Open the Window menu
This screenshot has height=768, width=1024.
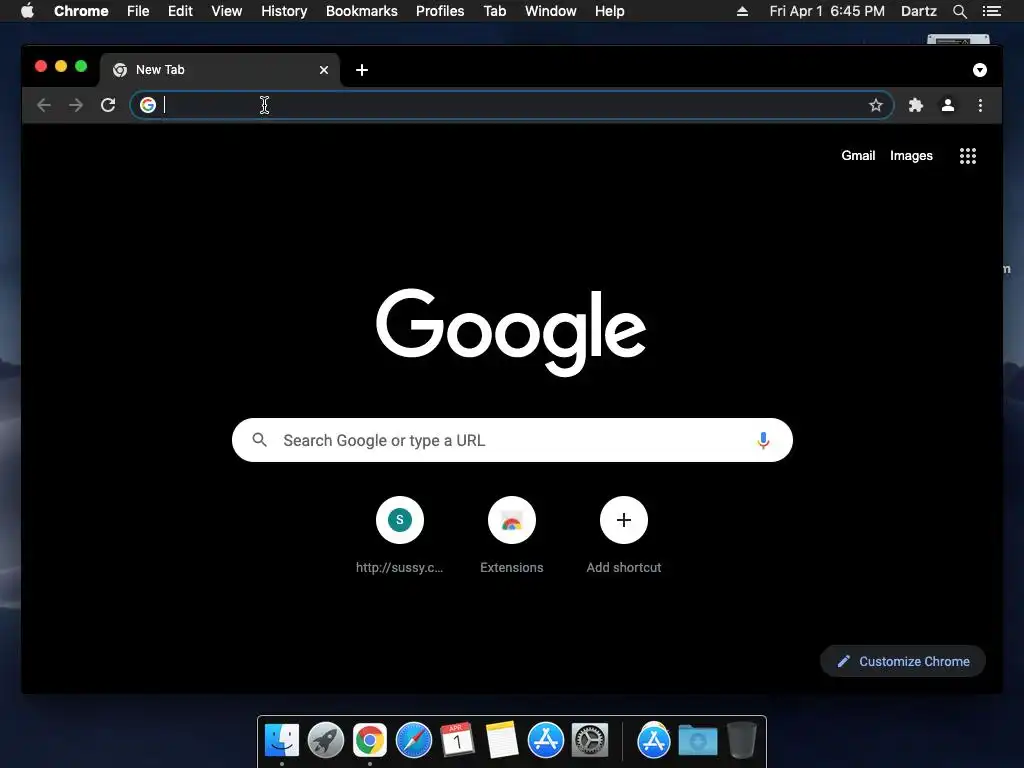click(x=551, y=11)
